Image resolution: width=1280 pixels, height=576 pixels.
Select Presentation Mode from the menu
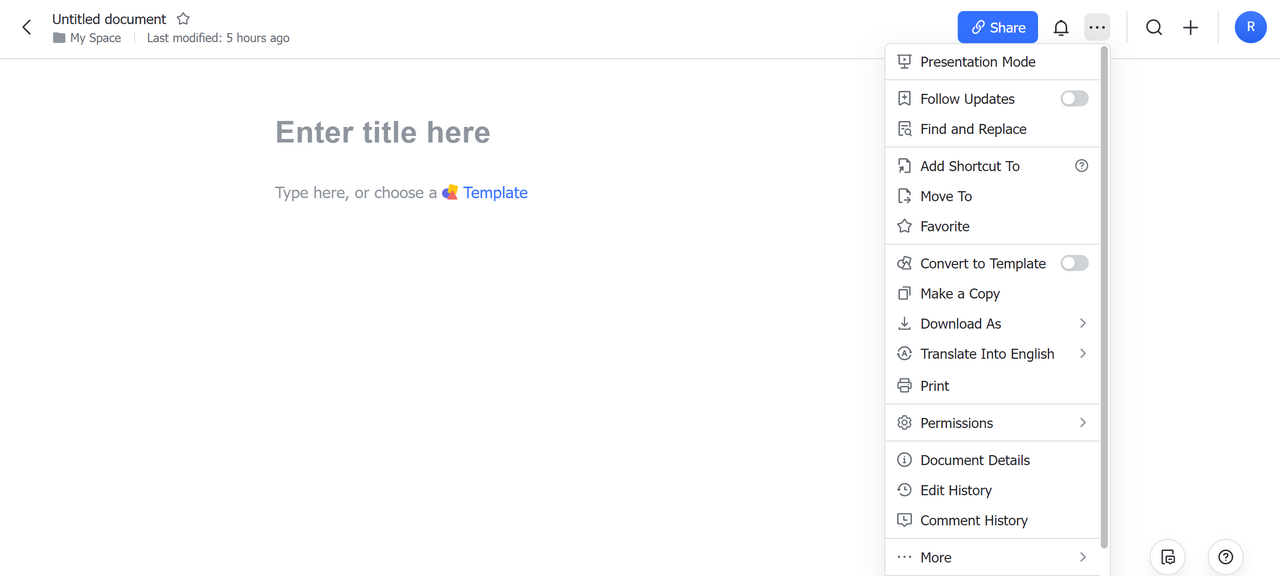[x=977, y=62]
